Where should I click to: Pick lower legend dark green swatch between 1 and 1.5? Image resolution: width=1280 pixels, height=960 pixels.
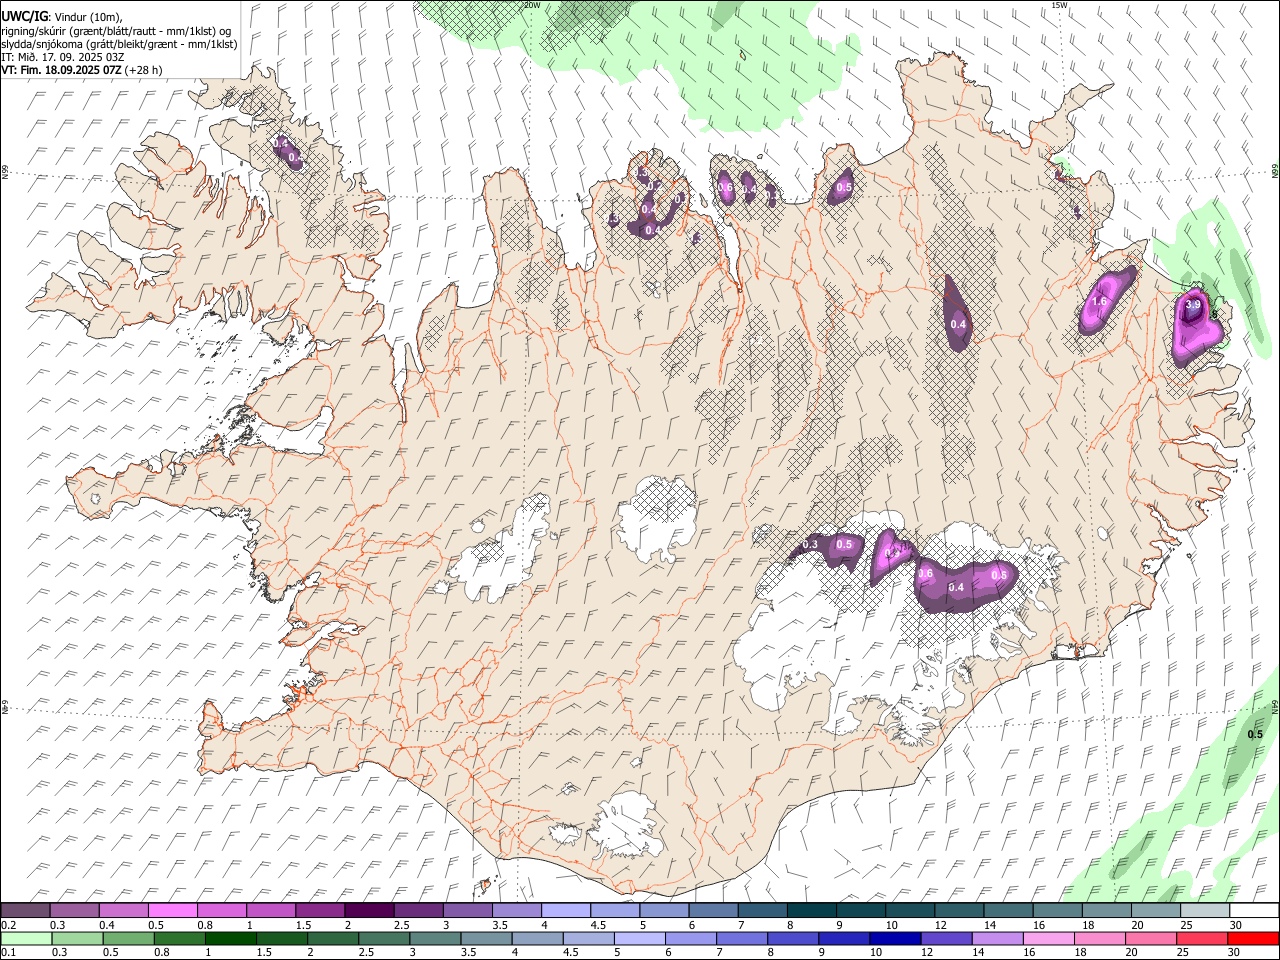tap(230, 938)
